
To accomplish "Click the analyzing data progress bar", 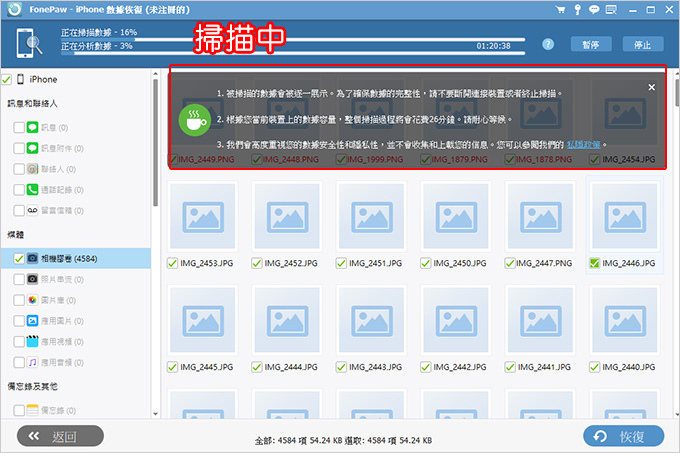I will coord(293,53).
